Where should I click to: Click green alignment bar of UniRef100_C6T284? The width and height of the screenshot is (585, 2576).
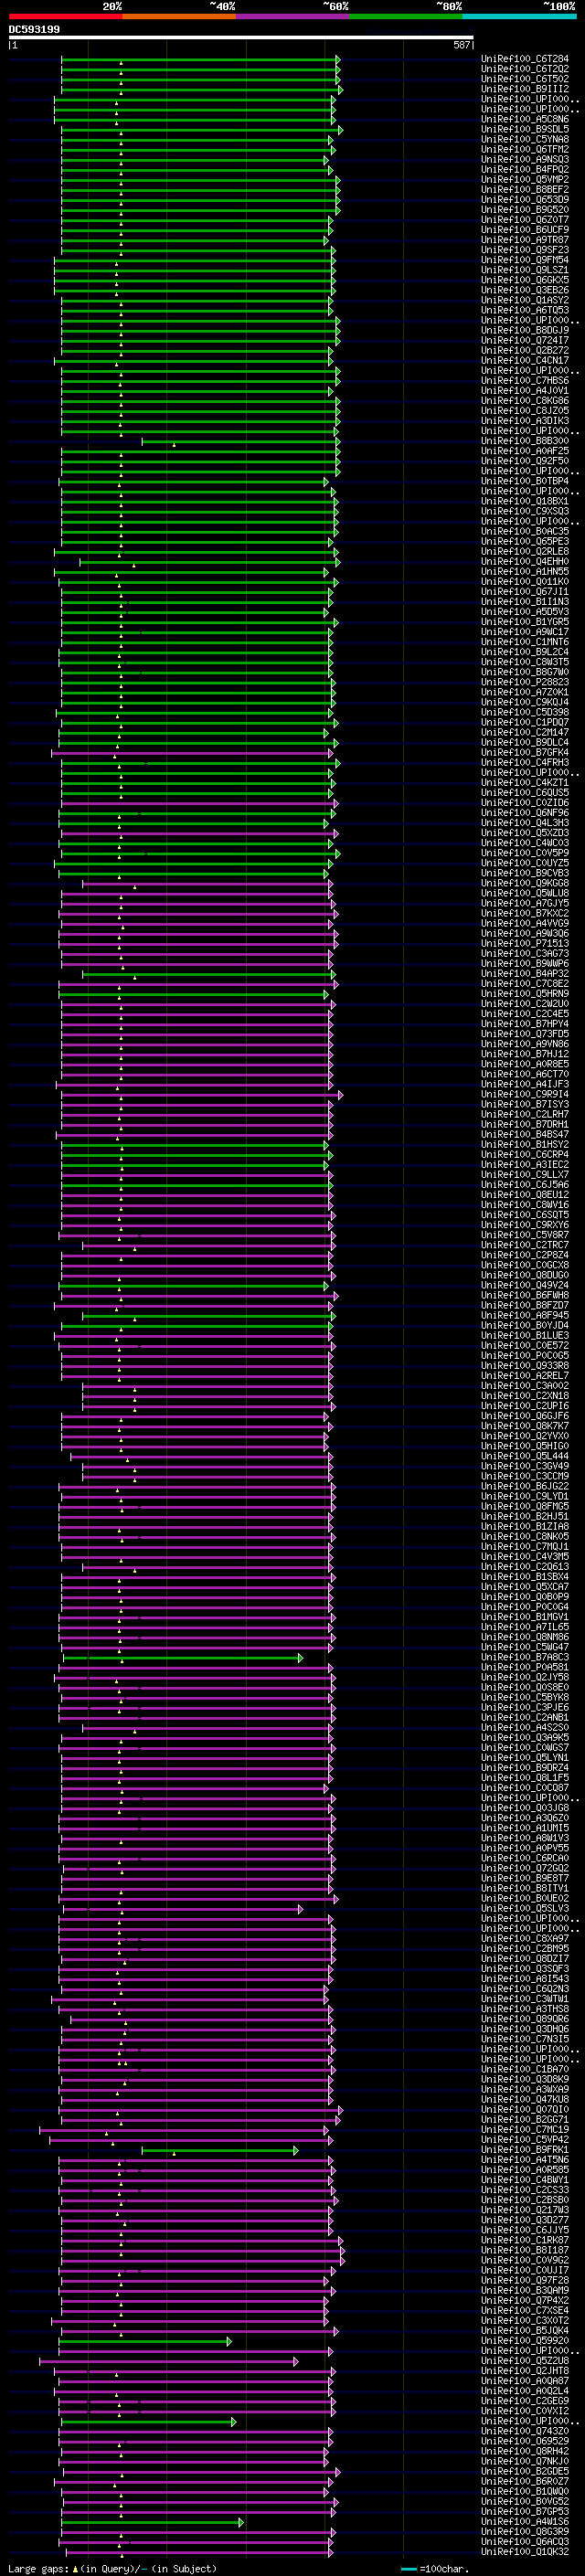(x=200, y=59)
